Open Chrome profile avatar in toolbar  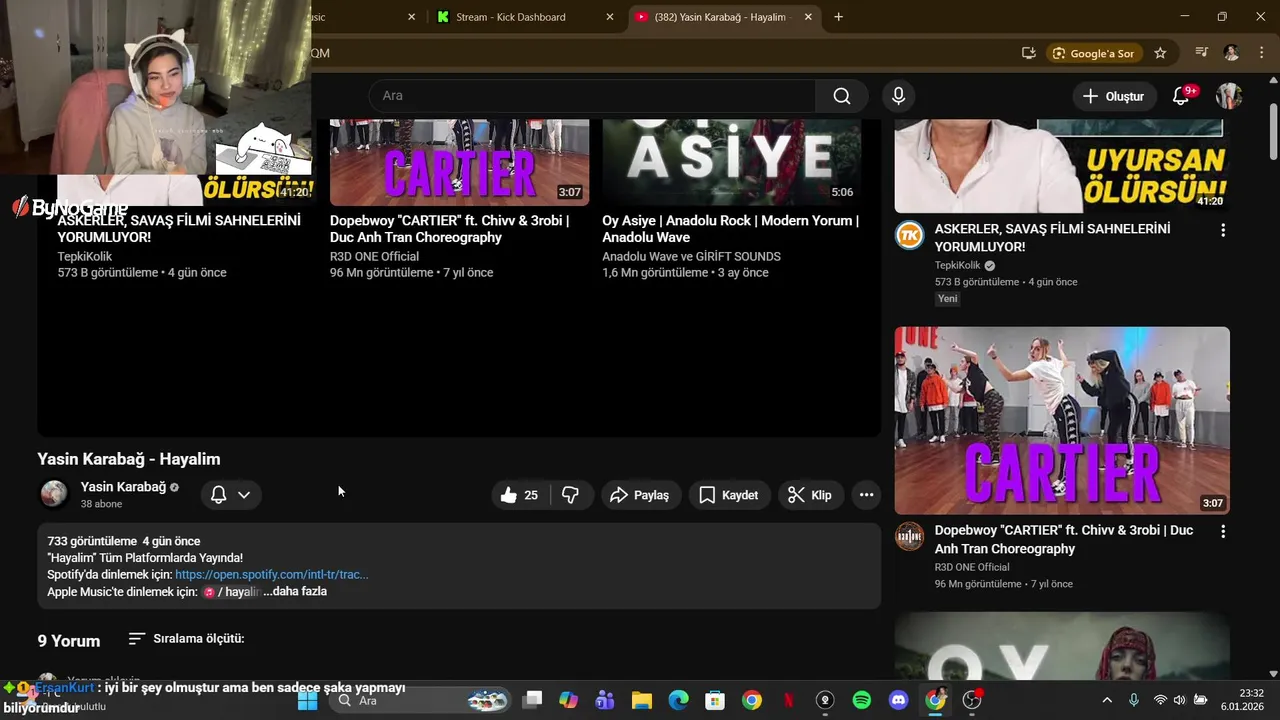[1231, 53]
